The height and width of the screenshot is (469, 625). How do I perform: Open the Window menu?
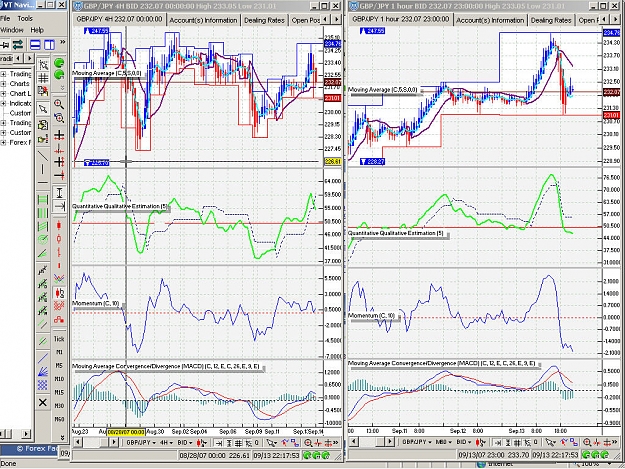[x=12, y=30]
